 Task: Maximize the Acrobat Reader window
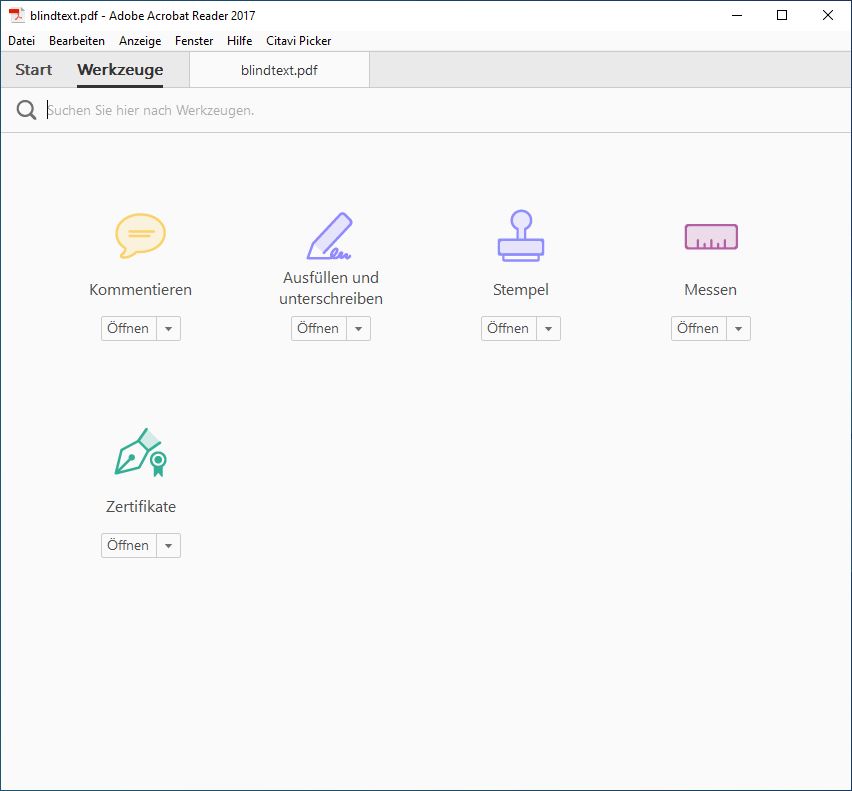782,15
